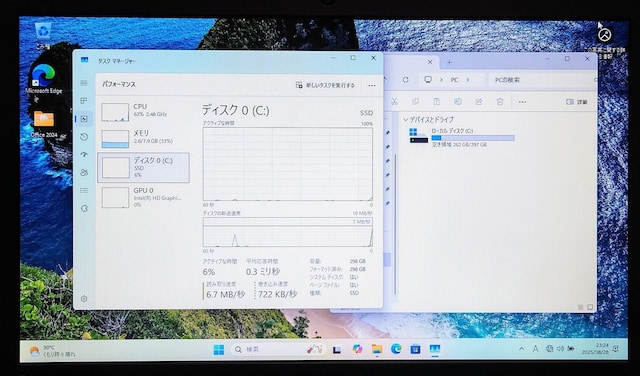This screenshot has width=640, height=376.
Task: Click the disk transfer rate graph
Action: pos(288,232)
